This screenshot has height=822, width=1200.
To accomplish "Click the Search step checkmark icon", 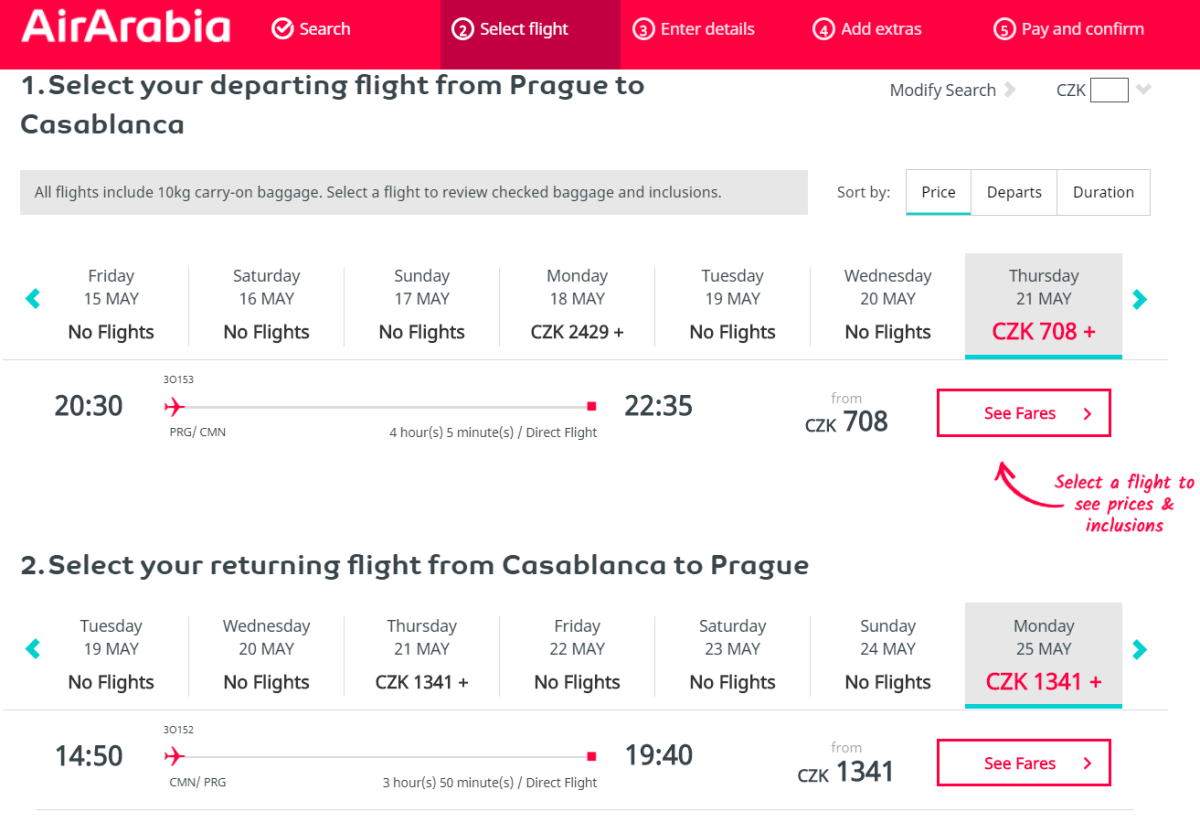I will click(282, 29).
